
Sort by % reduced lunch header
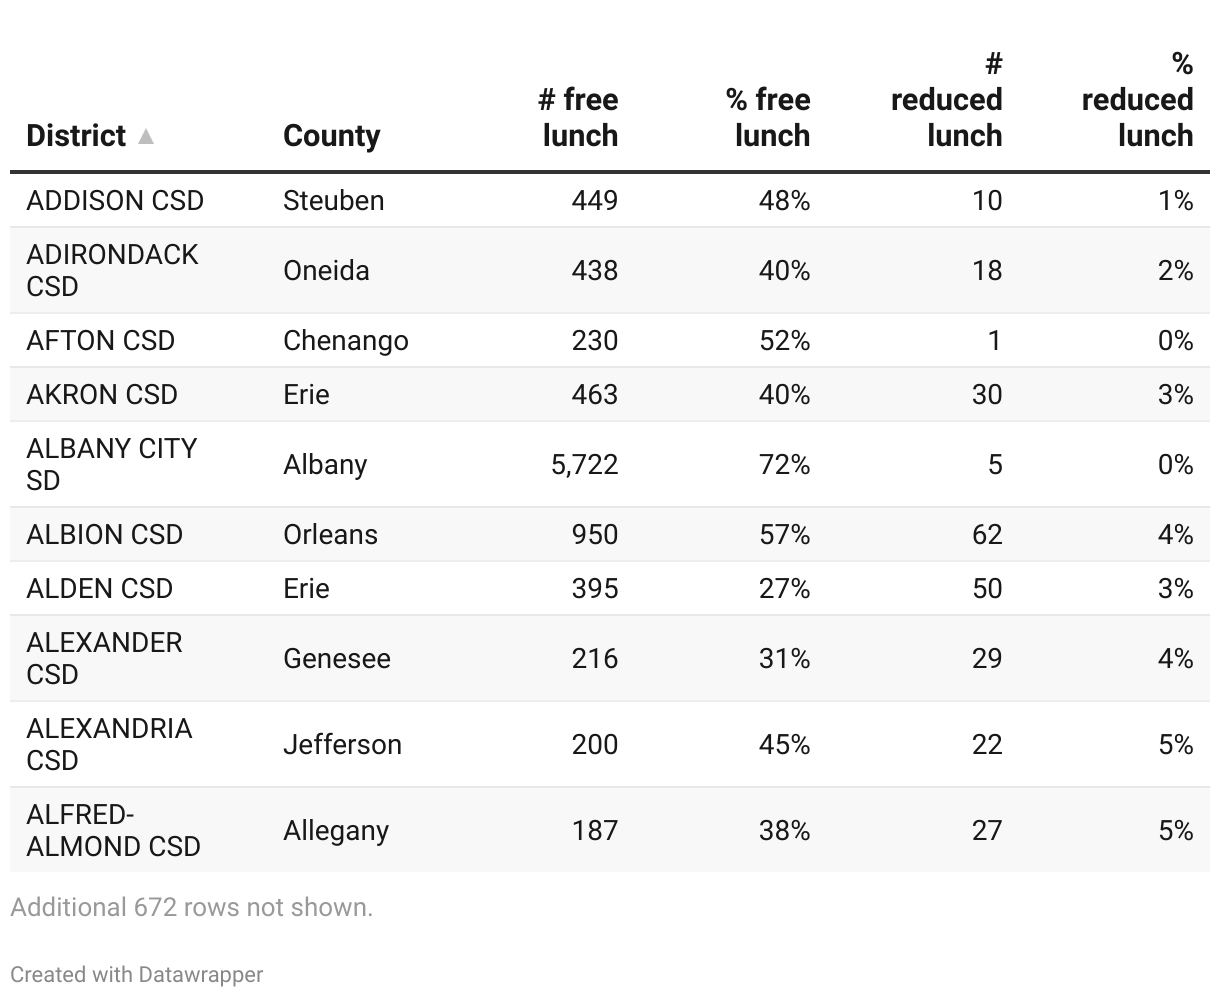point(1137,100)
